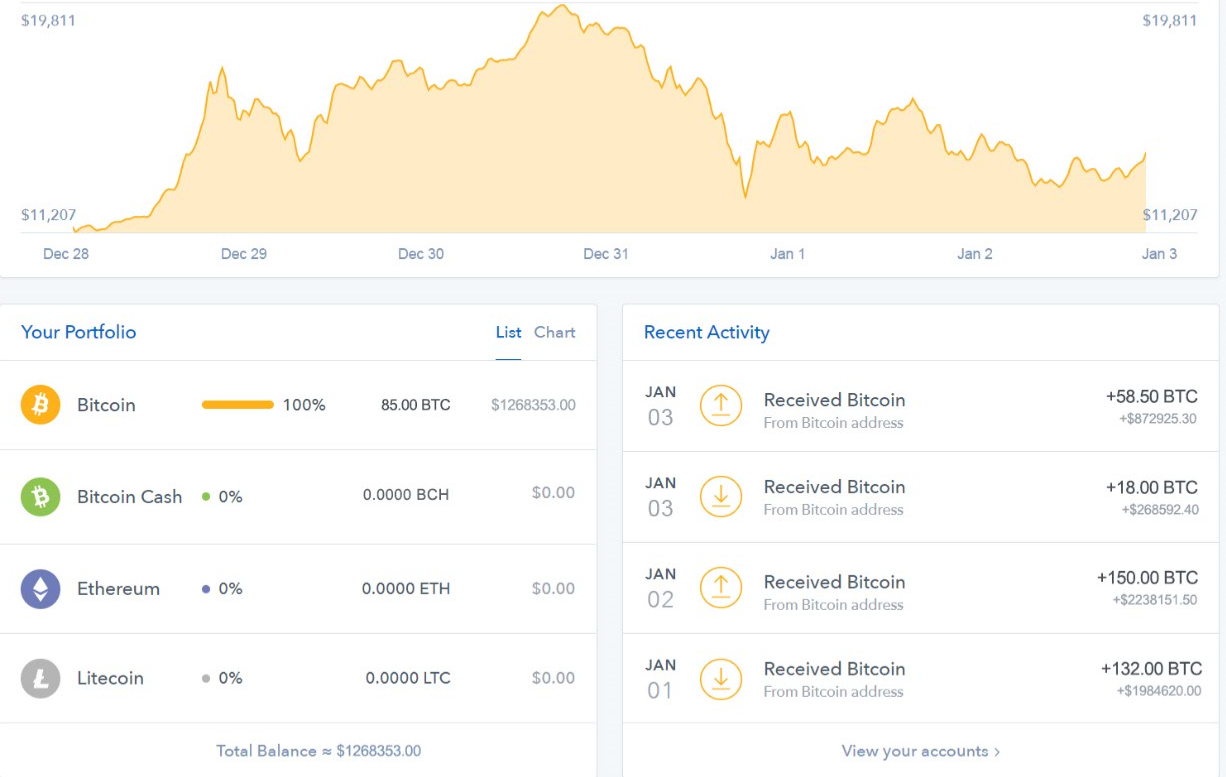Click the arrow icon for +58.50 BTC
Viewport: 1226px width, 777px height.
pyautogui.click(x=721, y=405)
